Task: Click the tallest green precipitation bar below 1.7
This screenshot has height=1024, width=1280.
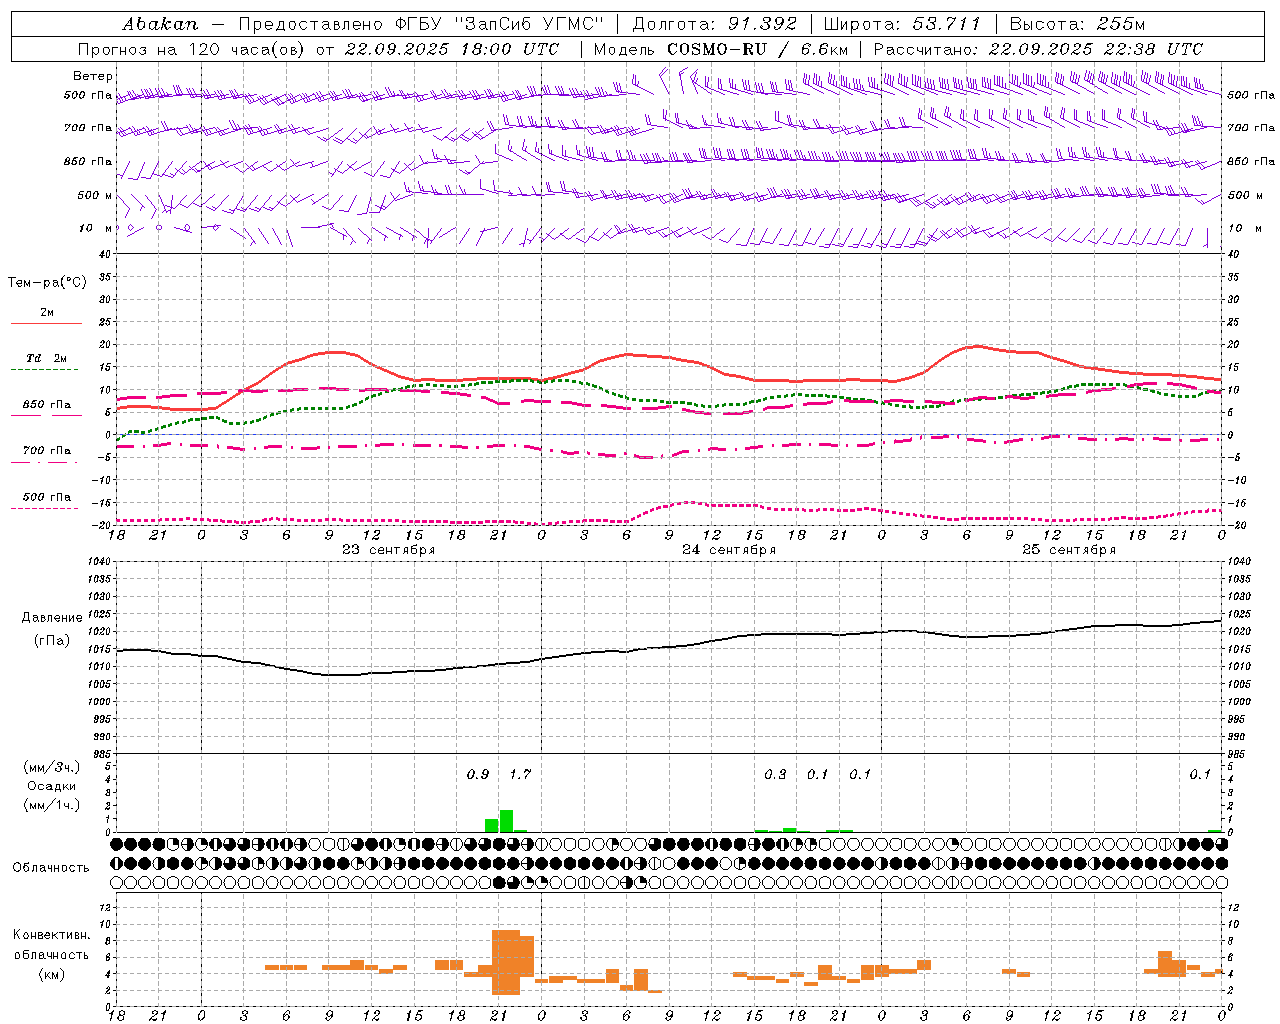Action: [x=506, y=821]
